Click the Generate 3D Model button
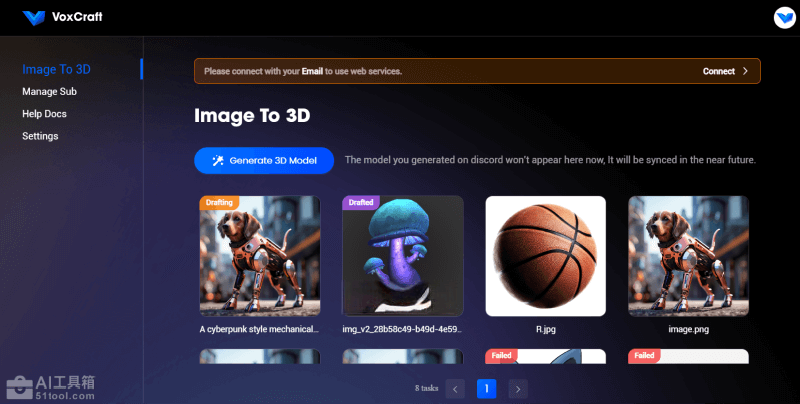 point(264,160)
